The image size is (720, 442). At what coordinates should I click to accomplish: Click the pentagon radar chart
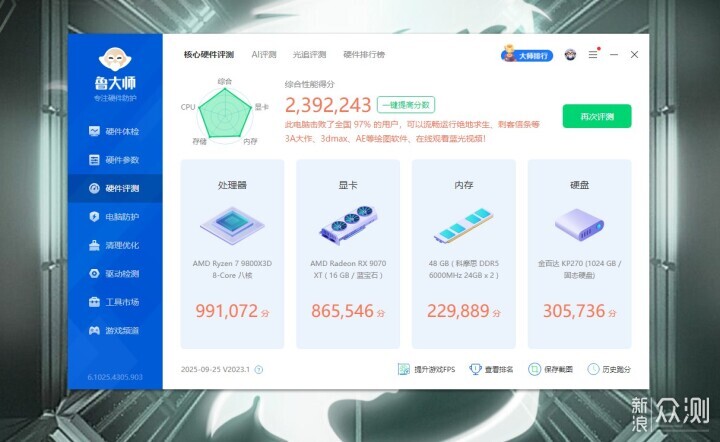pyautogui.click(x=225, y=113)
